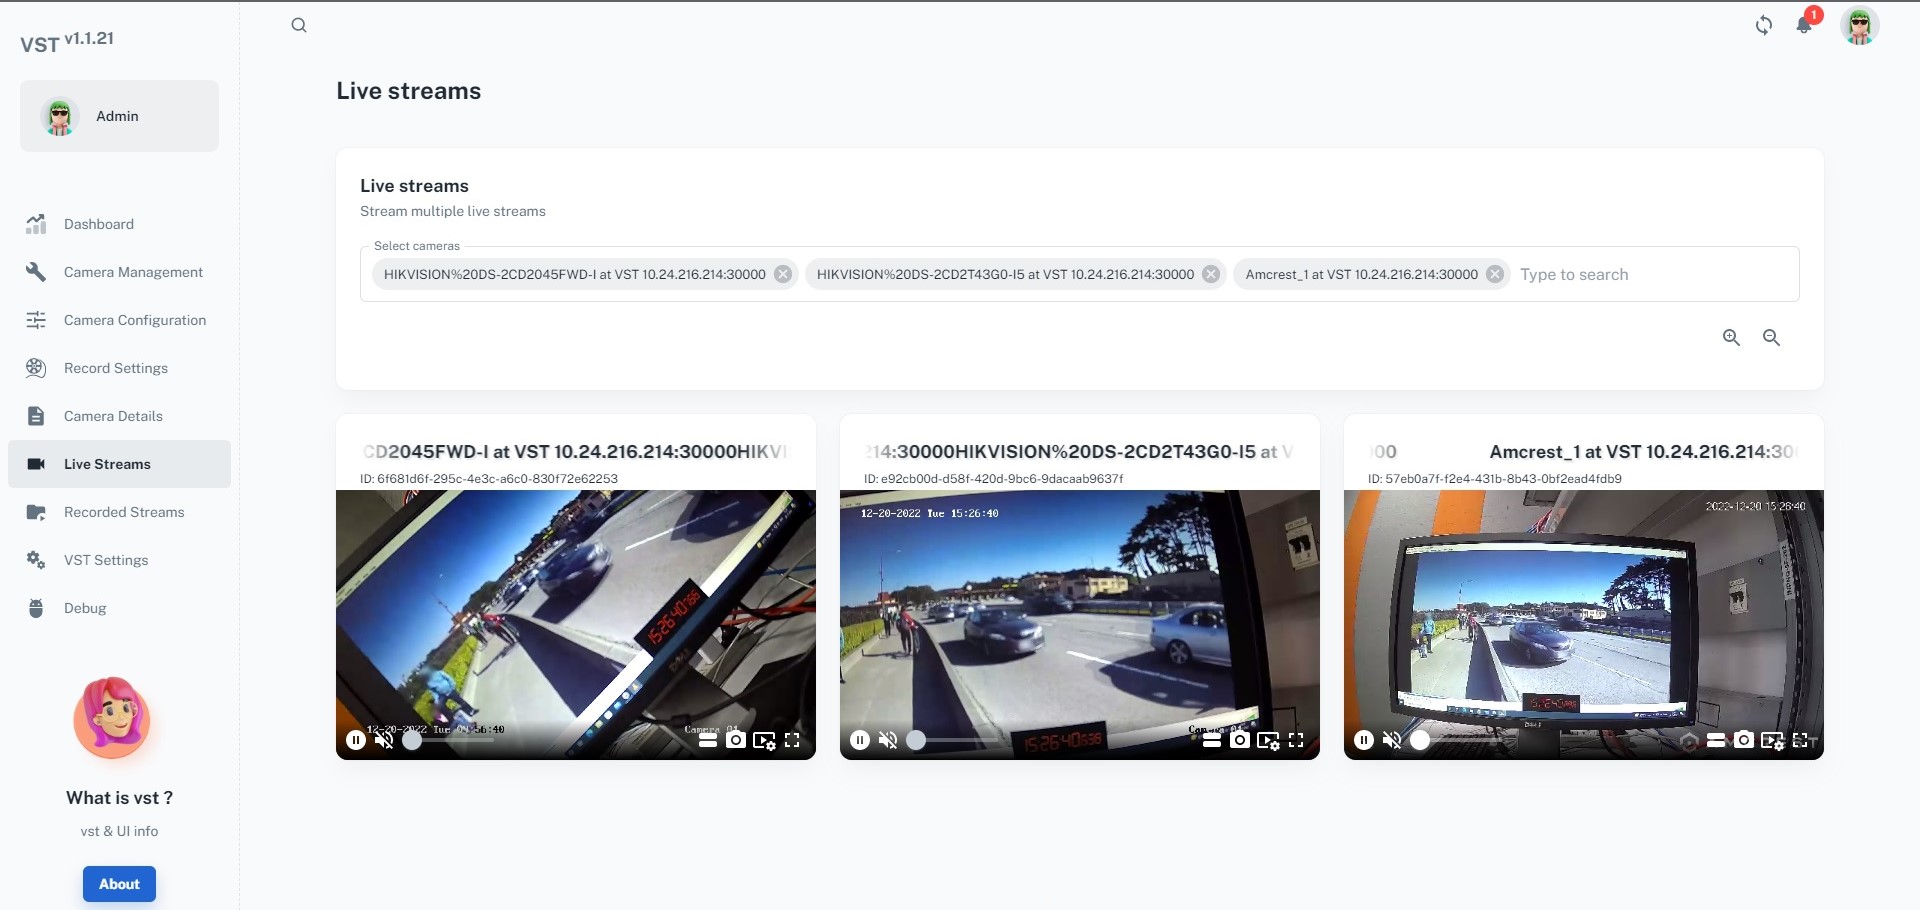The height and width of the screenshot is (910, 1920).
Task: Click the sync/refresh icon in the top bar
Action: click(x=1765, y=26)
